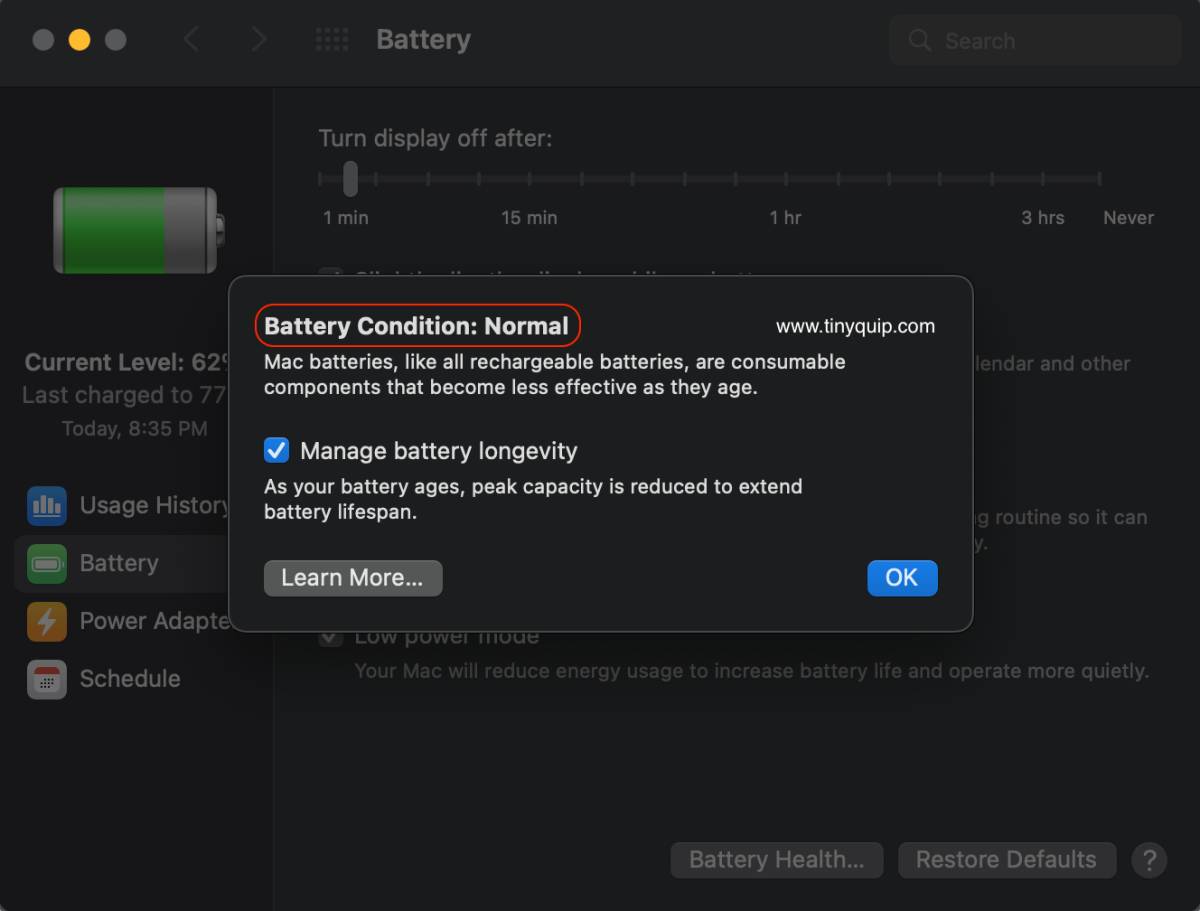
Task: Set display-off slider to Never
Action: pyautogui.click(x=1100, y=179)
